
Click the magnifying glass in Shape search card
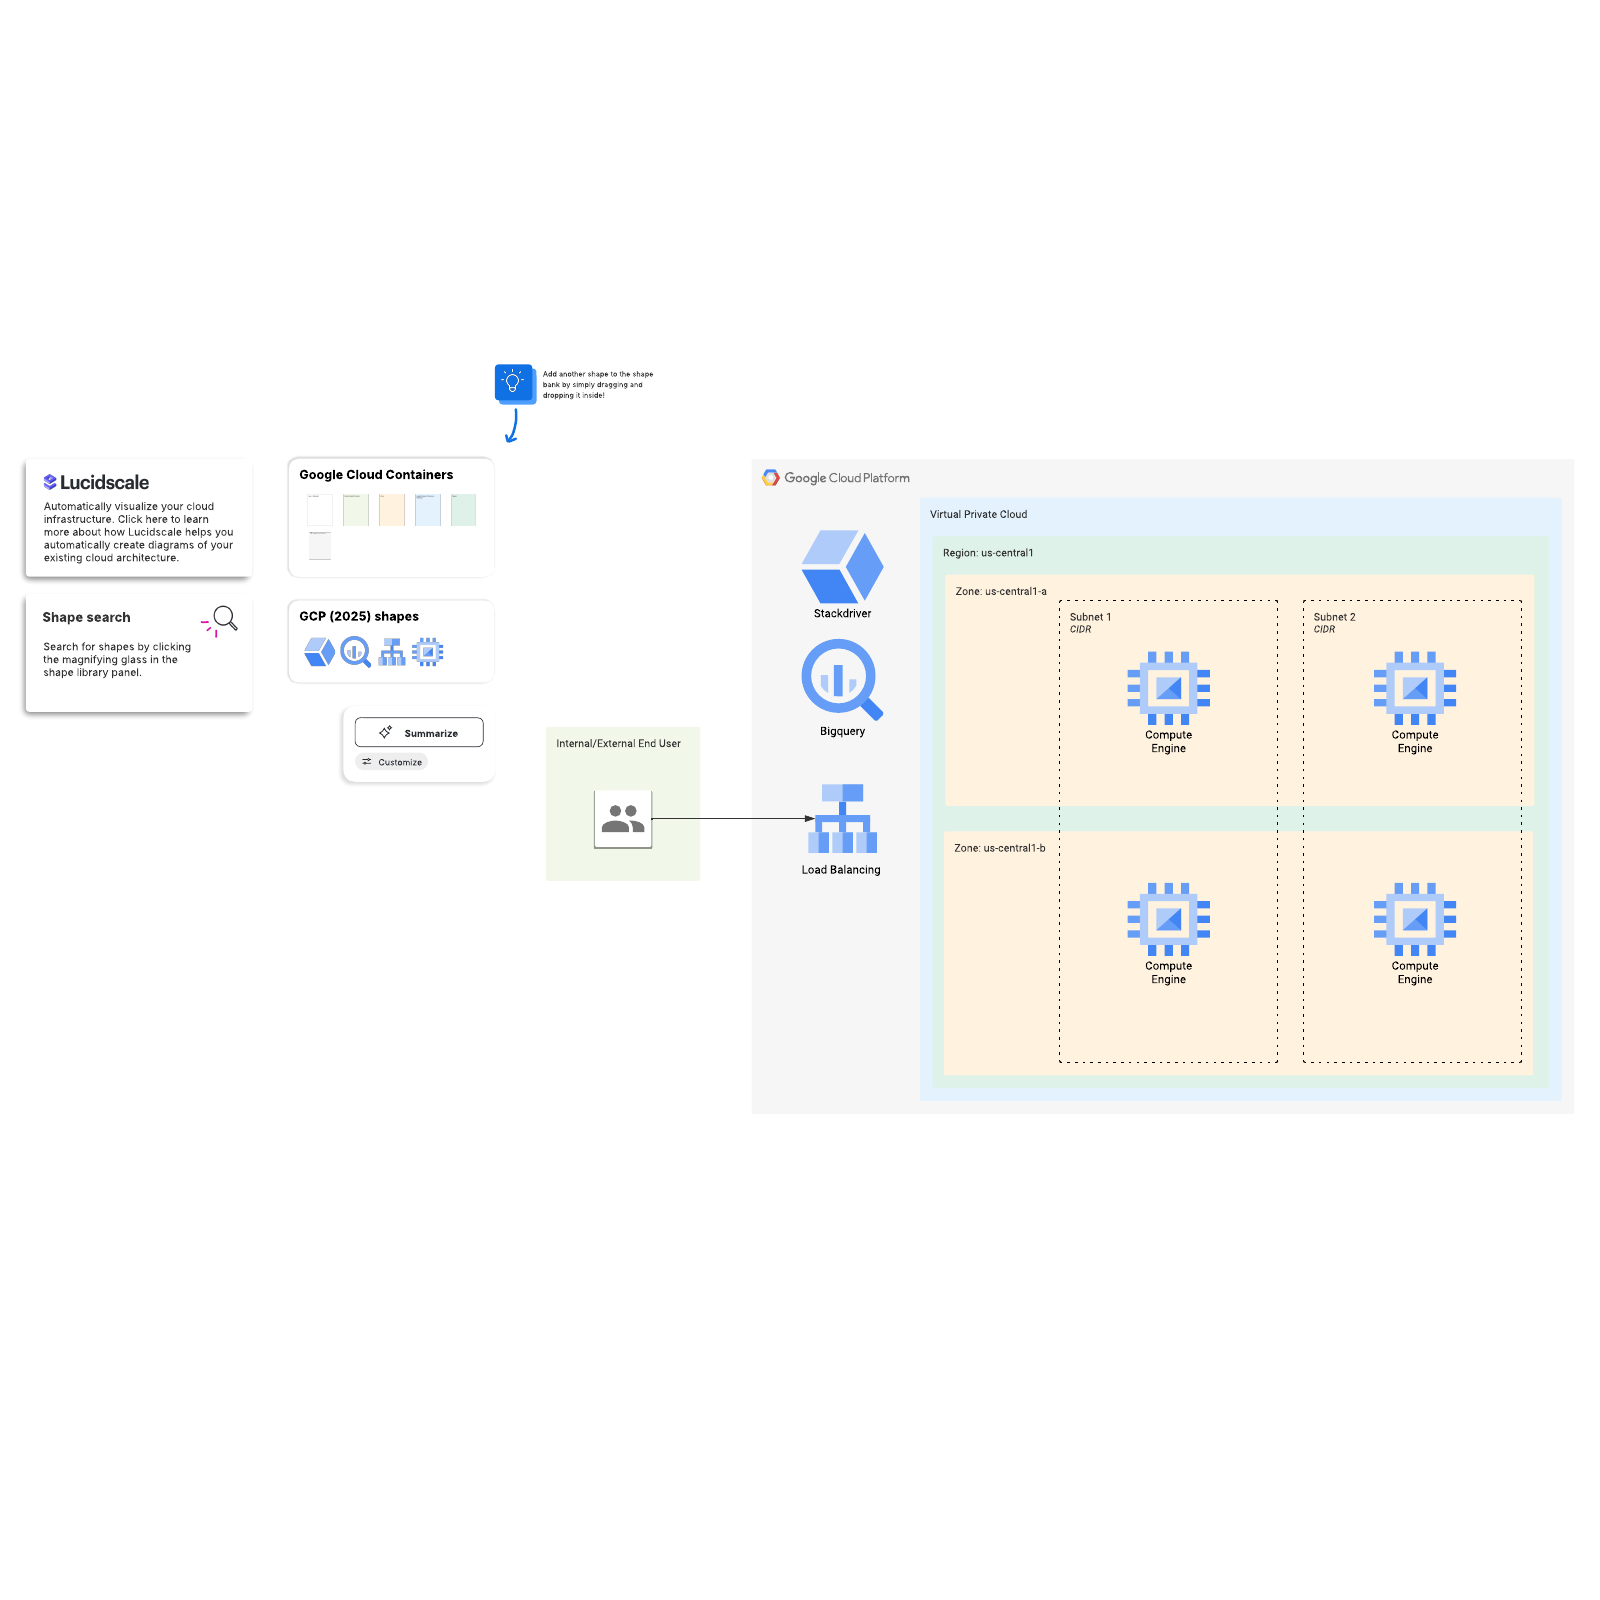(x=225, y=619)
